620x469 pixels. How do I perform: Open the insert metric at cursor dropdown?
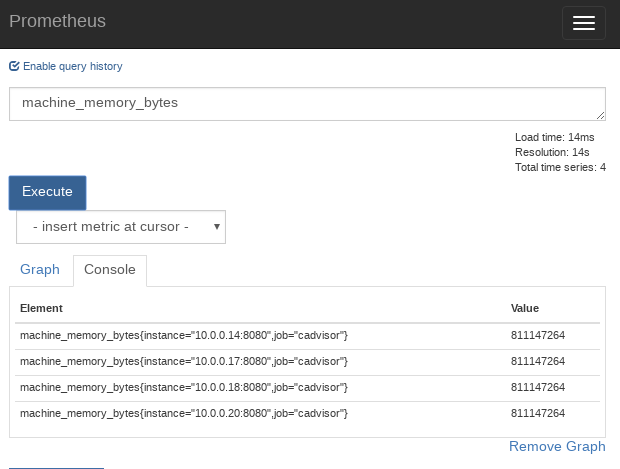121,227
